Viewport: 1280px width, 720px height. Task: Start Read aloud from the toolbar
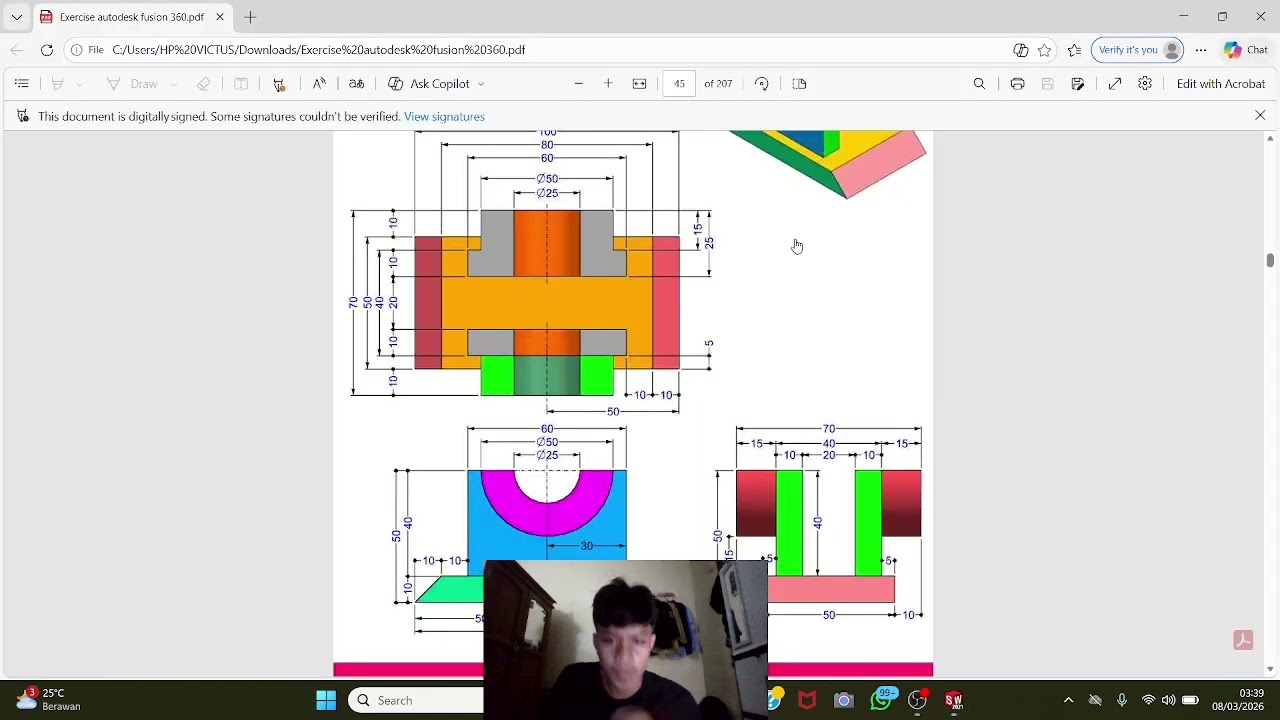point(319,84)
